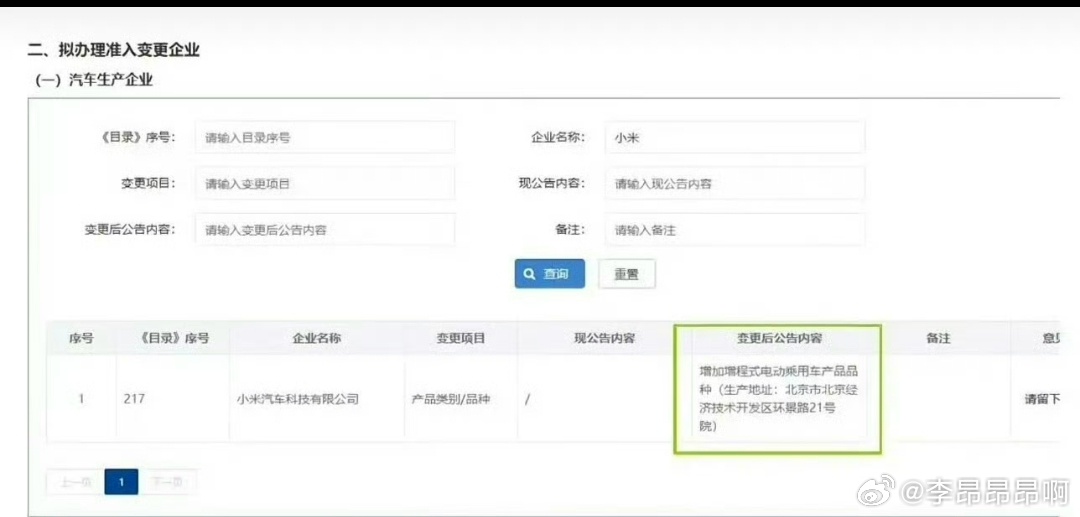This screenshot has height=517, width=1080.
Task: Click the 备注 column header
Action: [x=938, y=338]
